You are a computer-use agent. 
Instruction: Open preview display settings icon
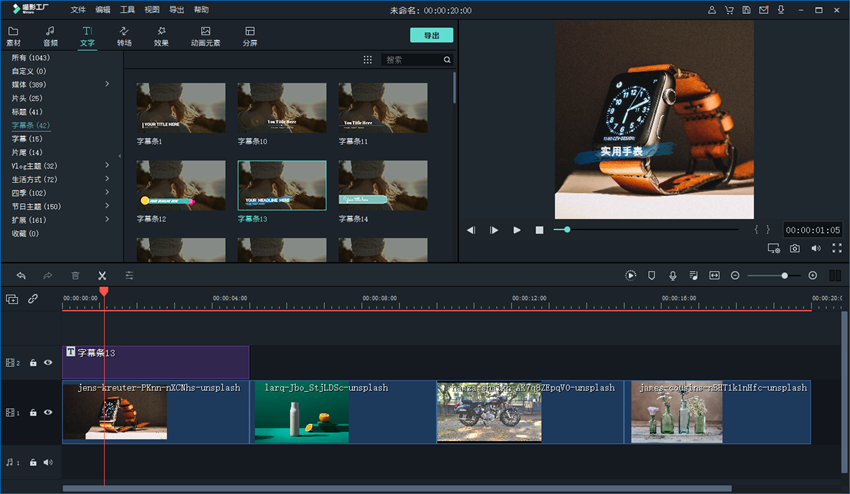[774, 248]
